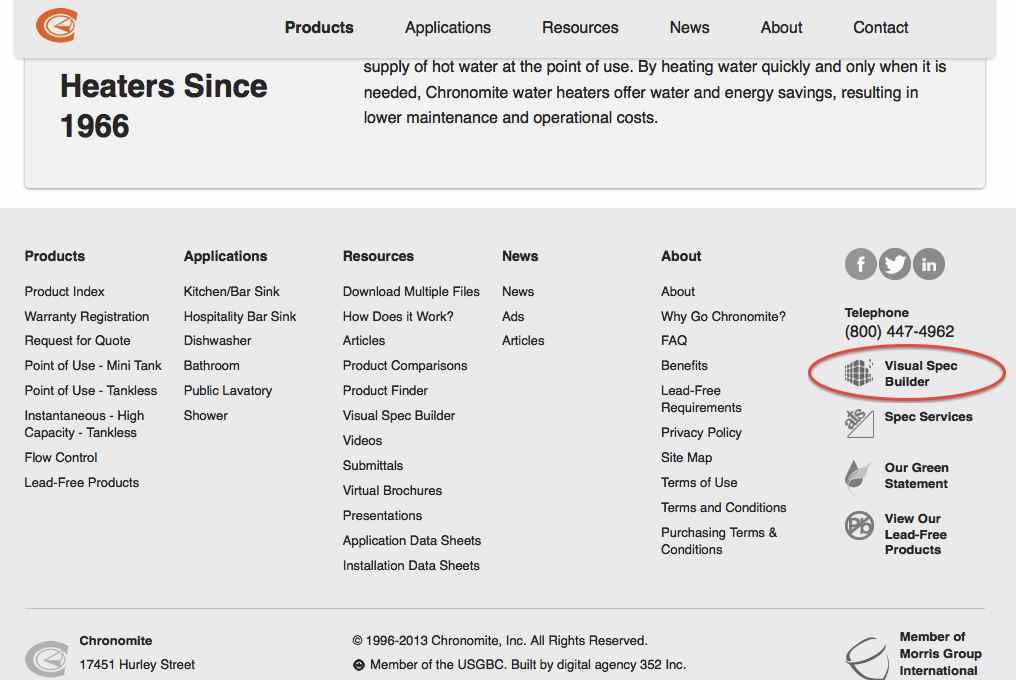Screen dimensions: 1016x680
Task: Open the Privacy Policy link
Action: (x=701, y=432)
